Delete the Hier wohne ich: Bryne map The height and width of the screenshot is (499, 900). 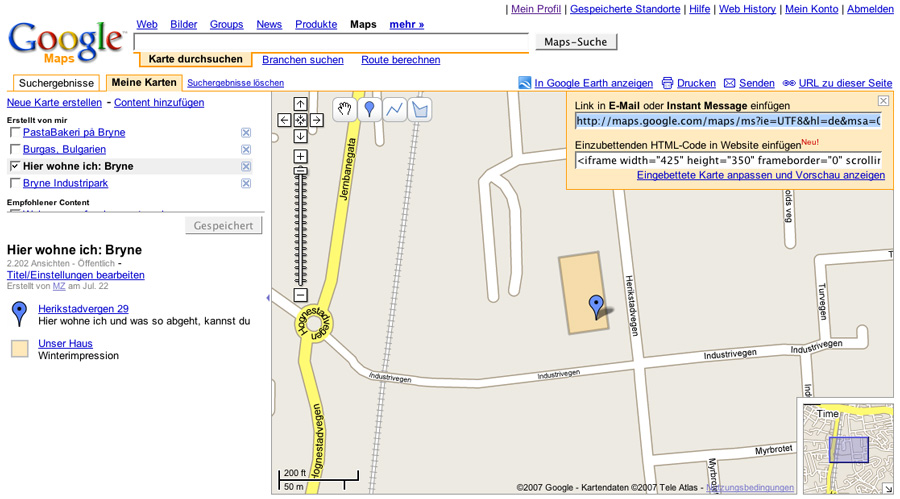[x=246, y=166]
